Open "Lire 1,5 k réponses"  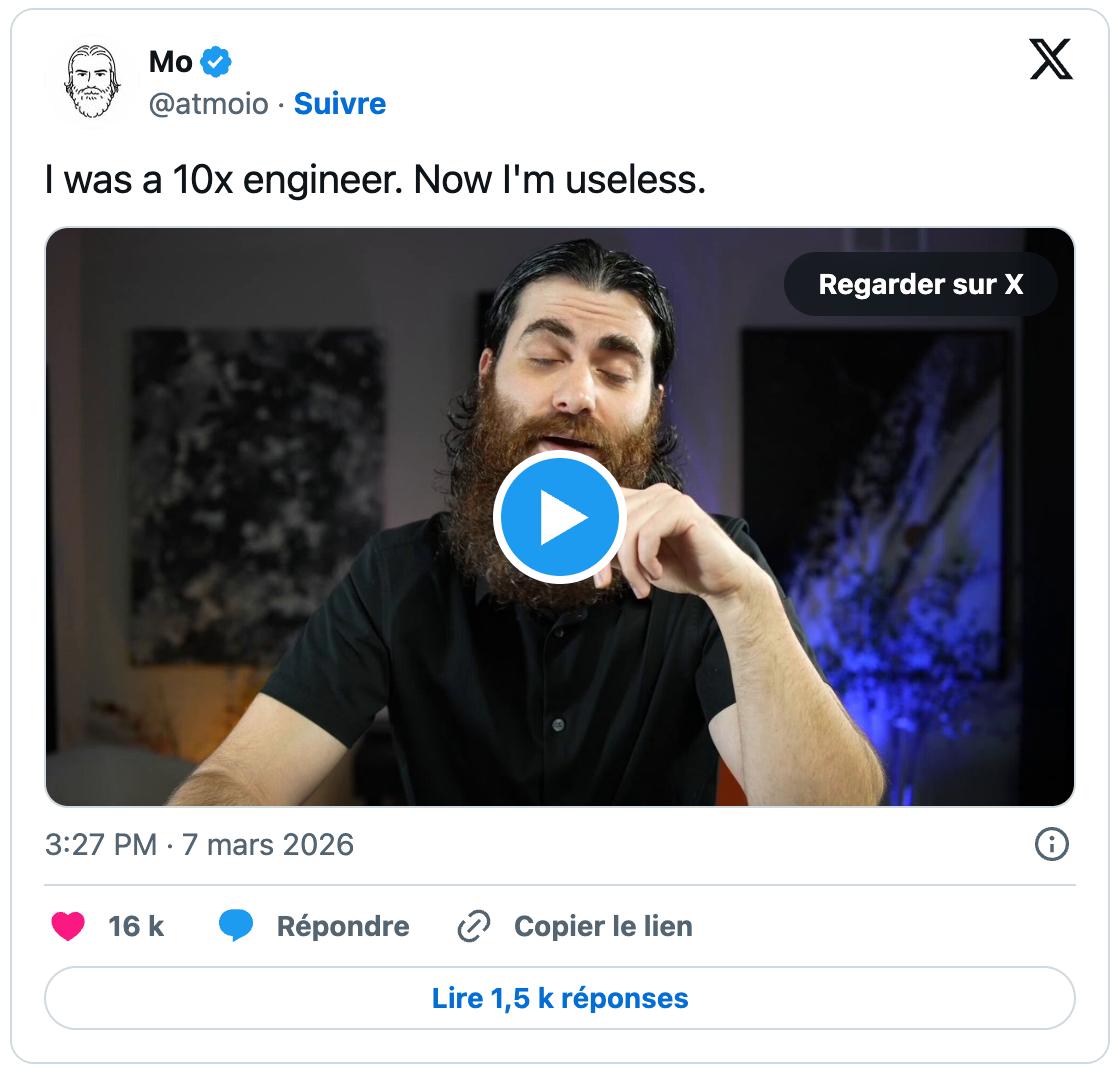point(560,998)
